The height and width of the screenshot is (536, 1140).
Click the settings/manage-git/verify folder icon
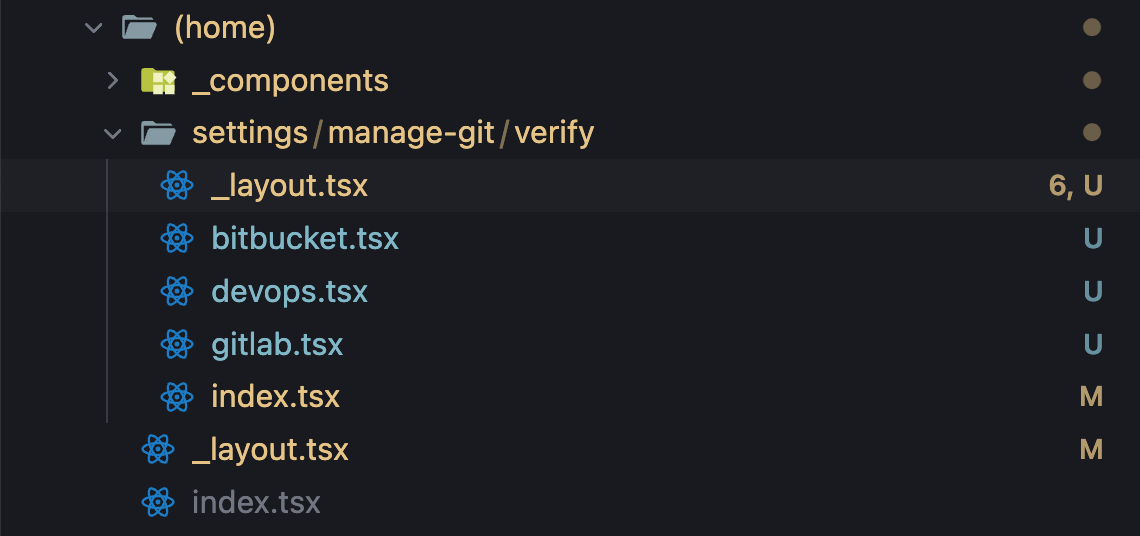point(158,133)
